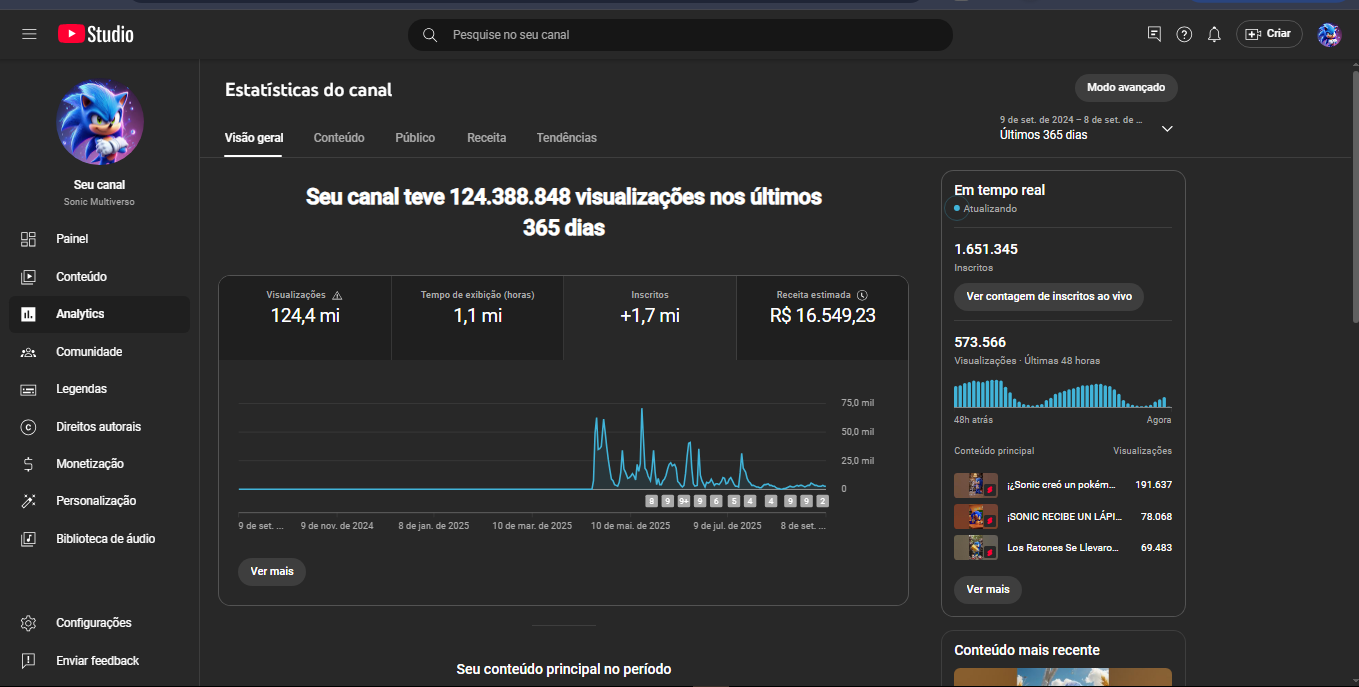Screen dimensions: 1359x687
Task: Click the warning icon next to Visualizações
Action: click(337, 296)
